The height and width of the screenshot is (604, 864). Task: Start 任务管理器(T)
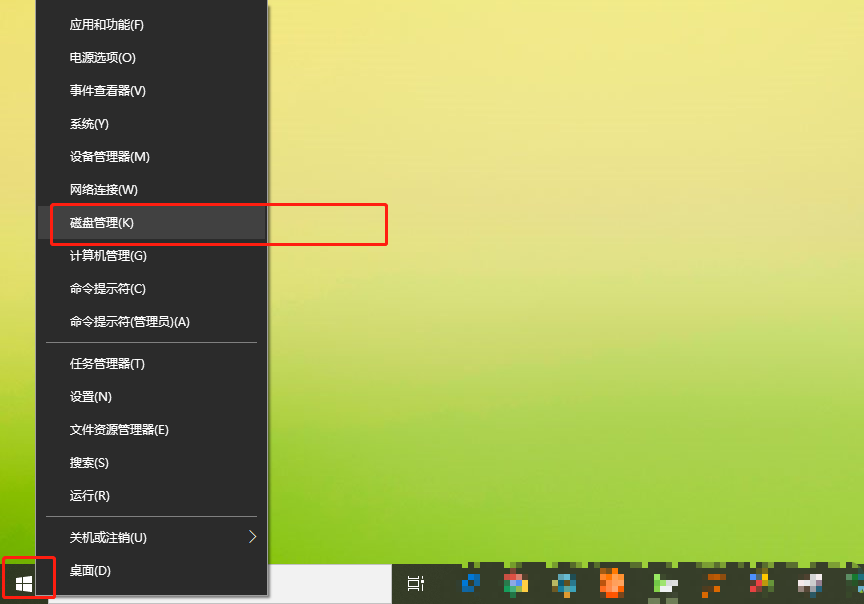(x=107, y=364)
